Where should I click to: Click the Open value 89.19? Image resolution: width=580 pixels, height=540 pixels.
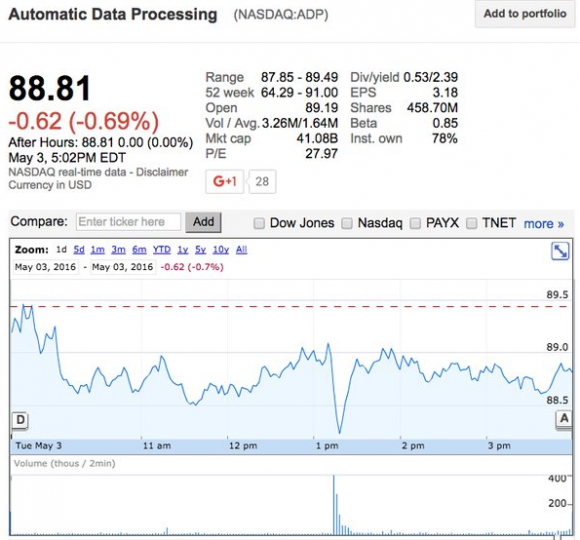tap(321, 108)
